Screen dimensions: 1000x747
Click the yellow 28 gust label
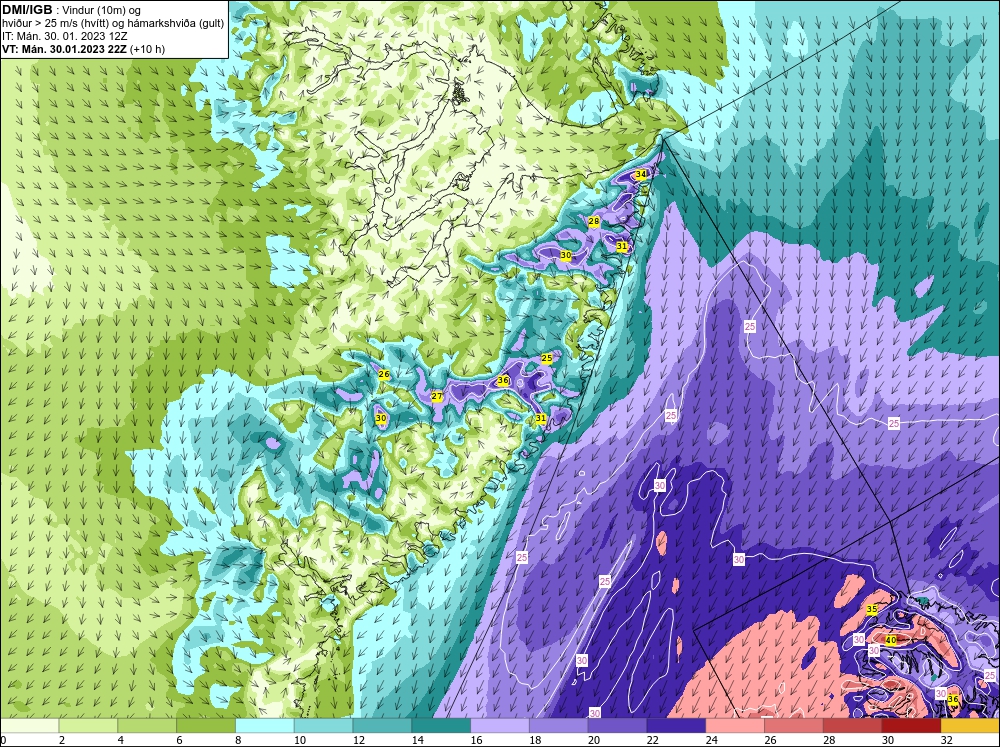(594, 221)
